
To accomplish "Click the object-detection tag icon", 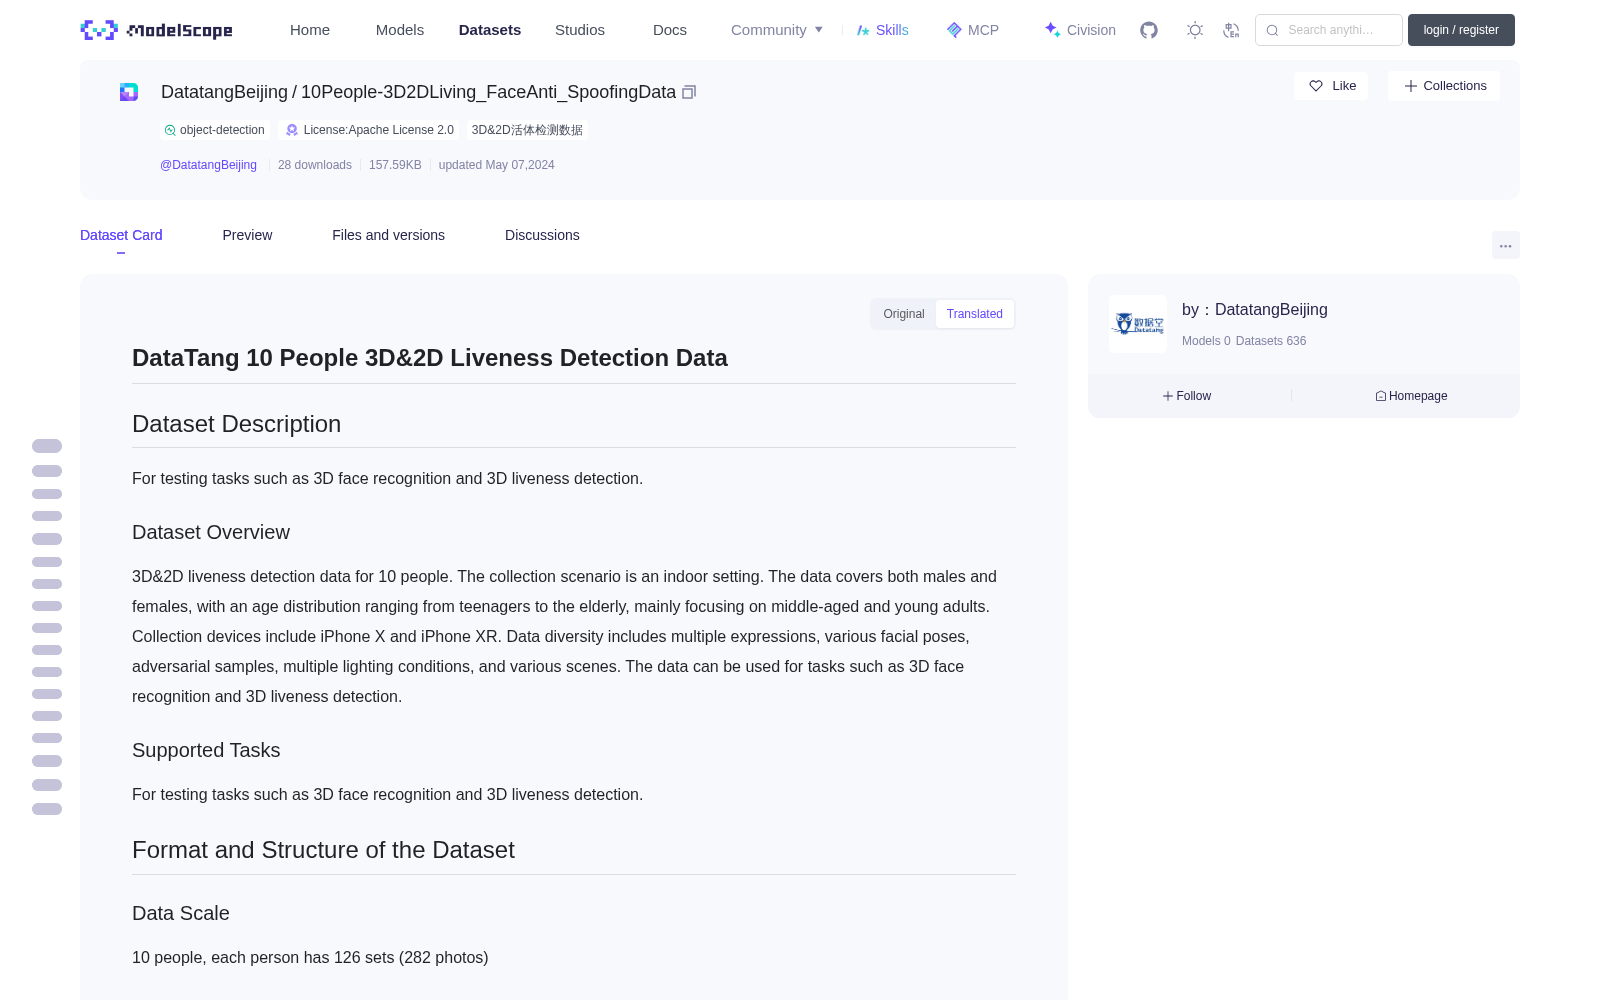I will 170,130.
